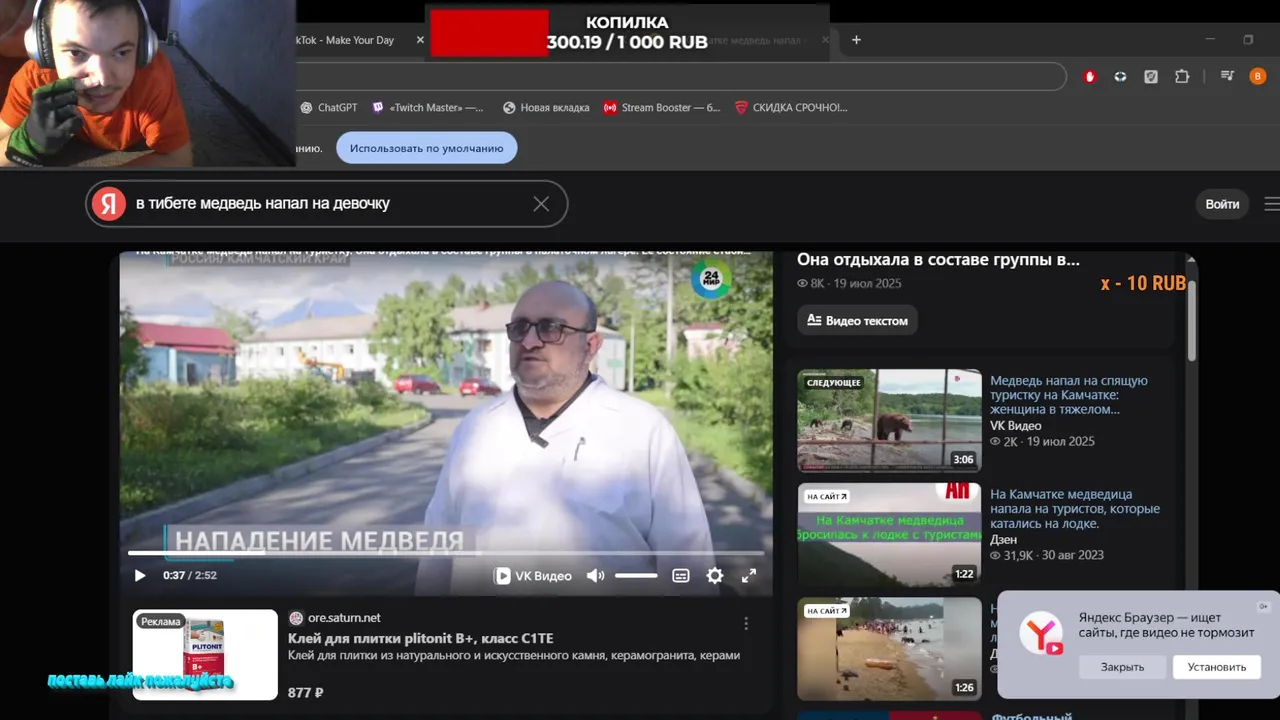This screenshot has width=1280, height=720.
Task: Clear the Yandex search query
Action: [x=541, y=204]
